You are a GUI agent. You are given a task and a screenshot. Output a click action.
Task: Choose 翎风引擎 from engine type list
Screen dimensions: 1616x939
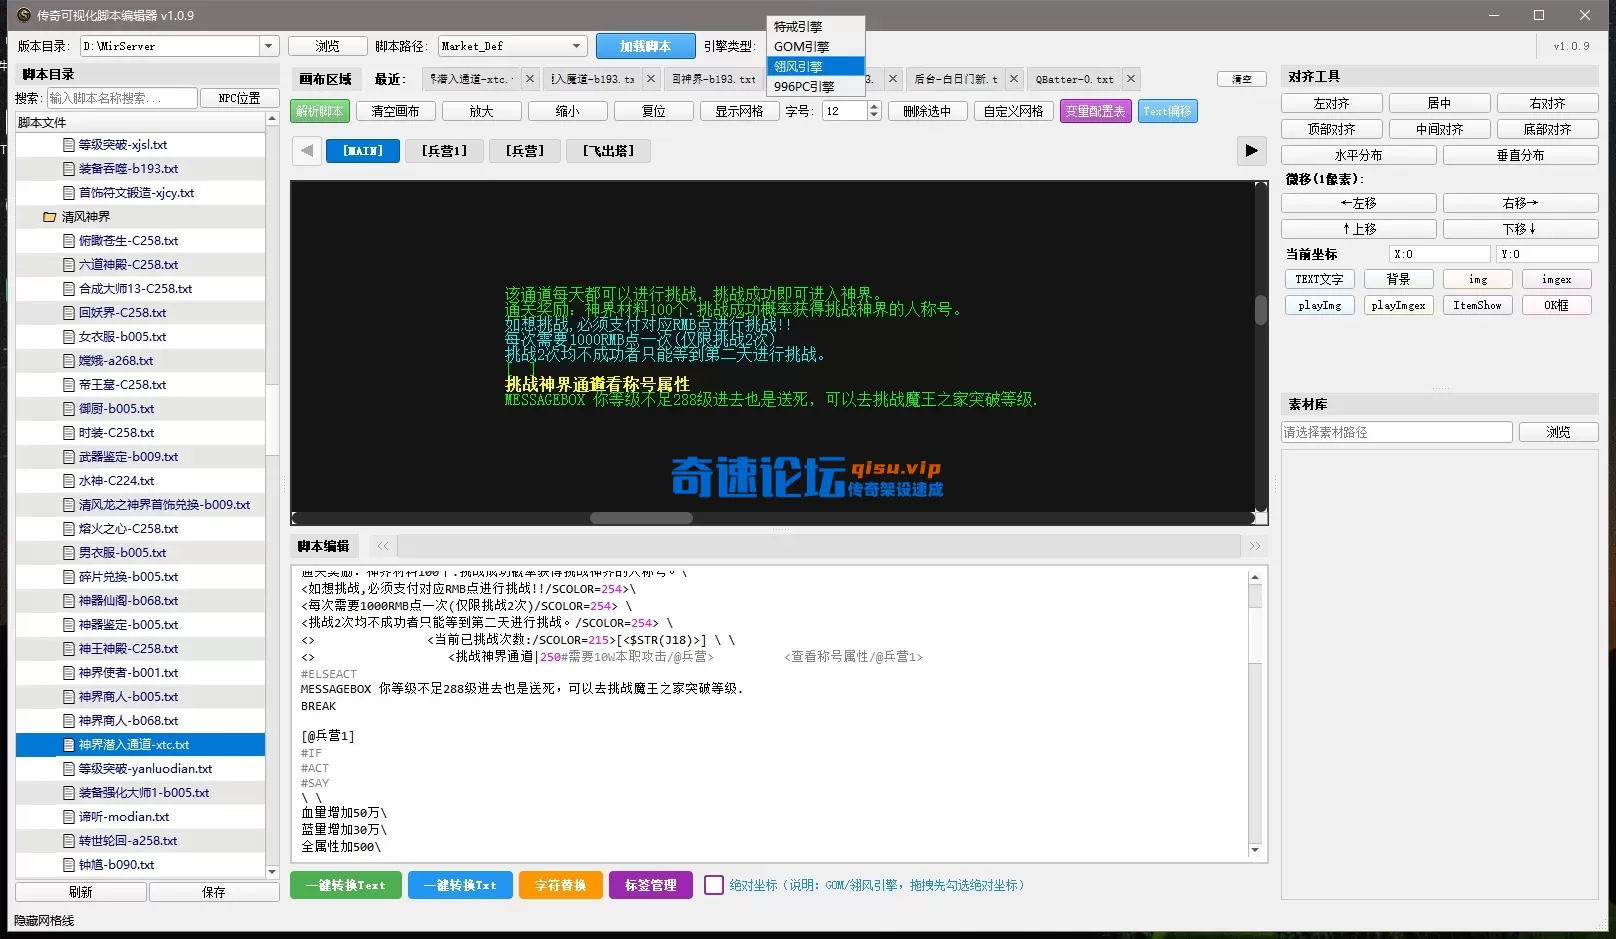[x=815, y=66]
